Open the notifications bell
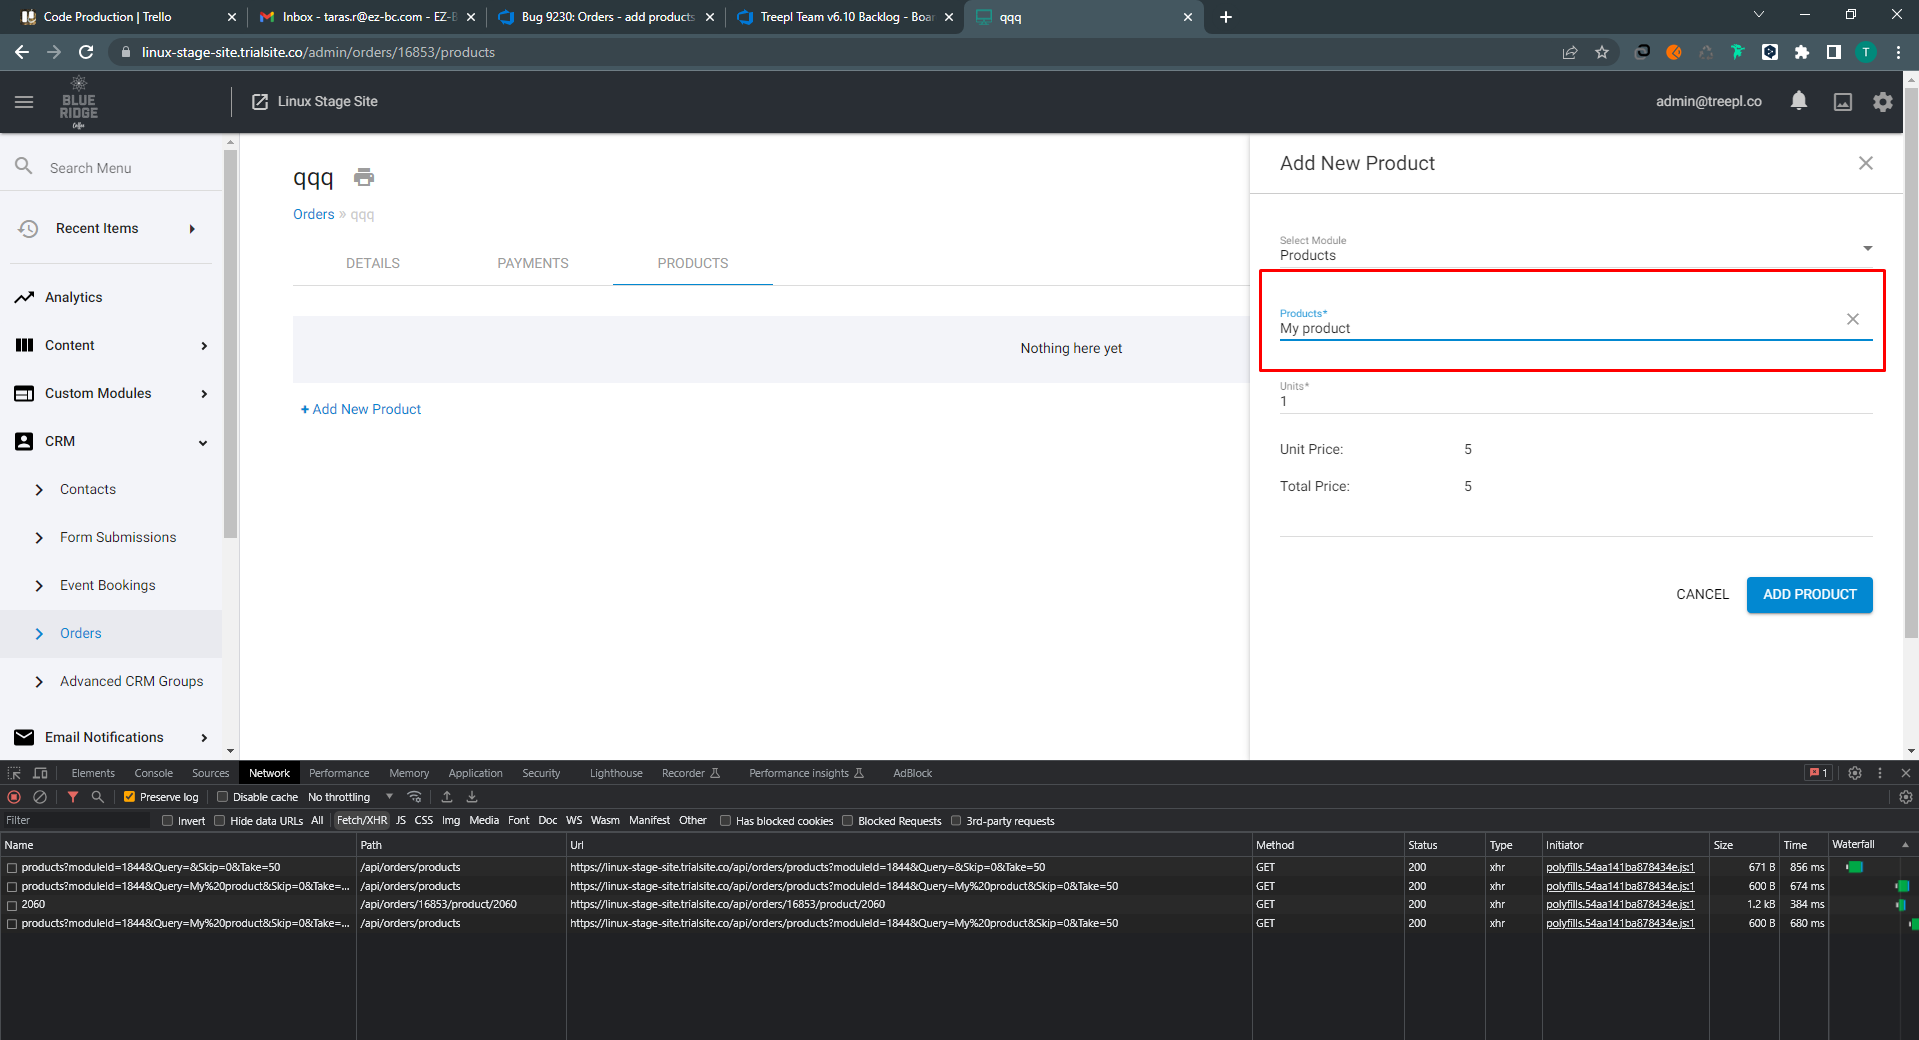This screenshot has height=1040, width=1919. (1799, 101)
